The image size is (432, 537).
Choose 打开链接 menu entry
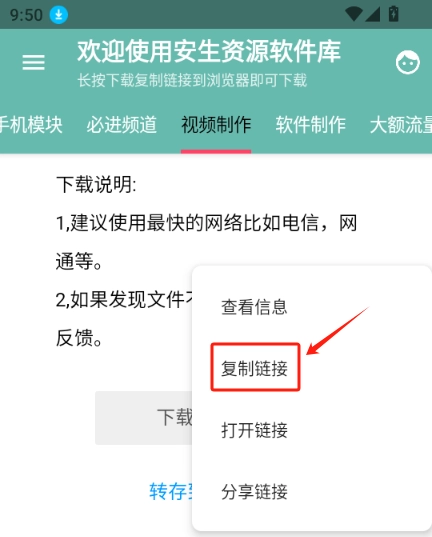254,430
